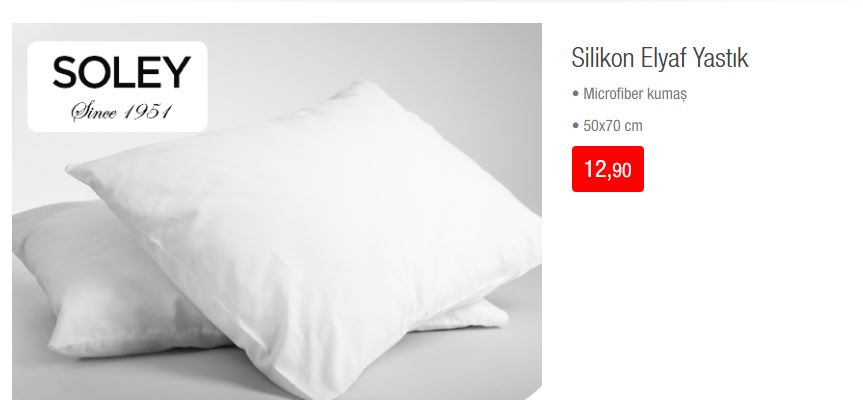Click the large 12 in the price

595,169
